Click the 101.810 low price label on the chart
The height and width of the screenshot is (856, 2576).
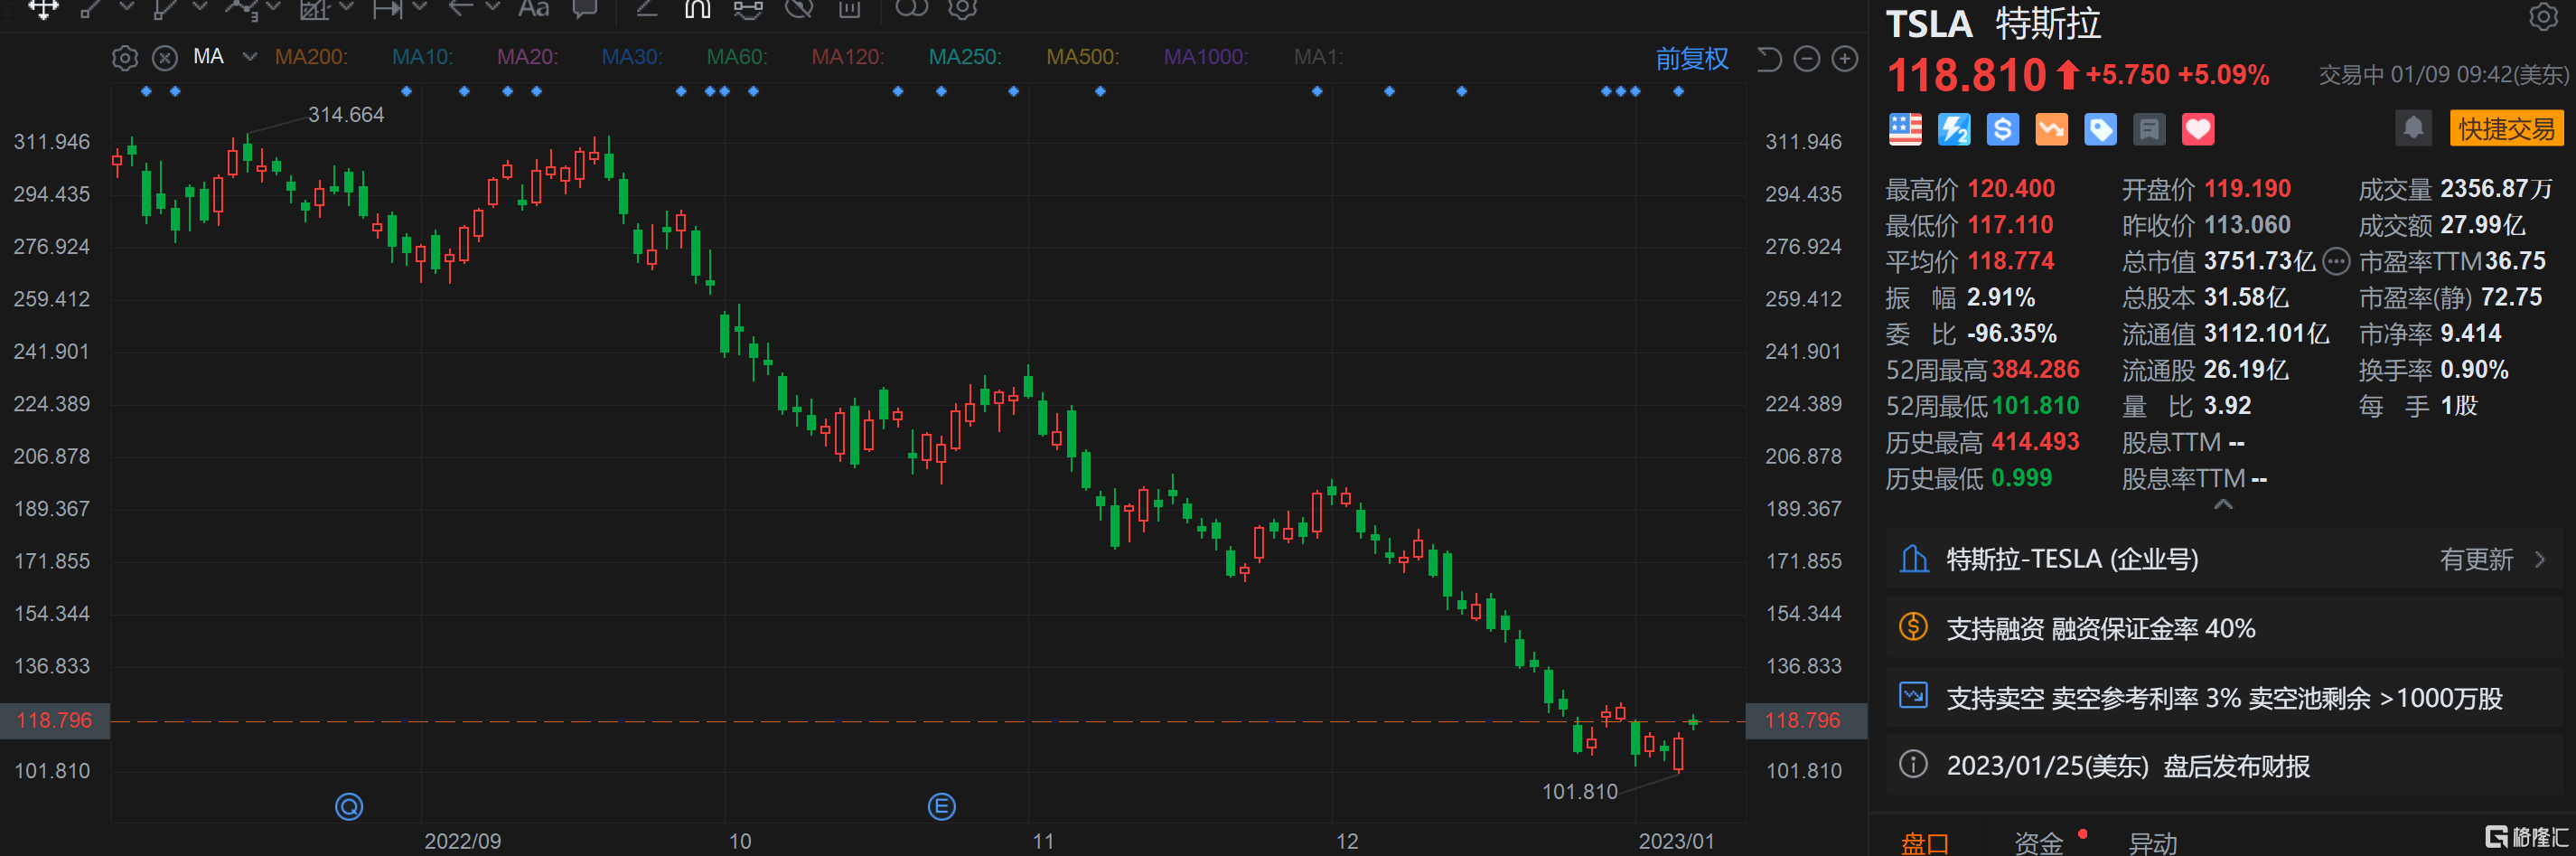[x=1580, y=792]
